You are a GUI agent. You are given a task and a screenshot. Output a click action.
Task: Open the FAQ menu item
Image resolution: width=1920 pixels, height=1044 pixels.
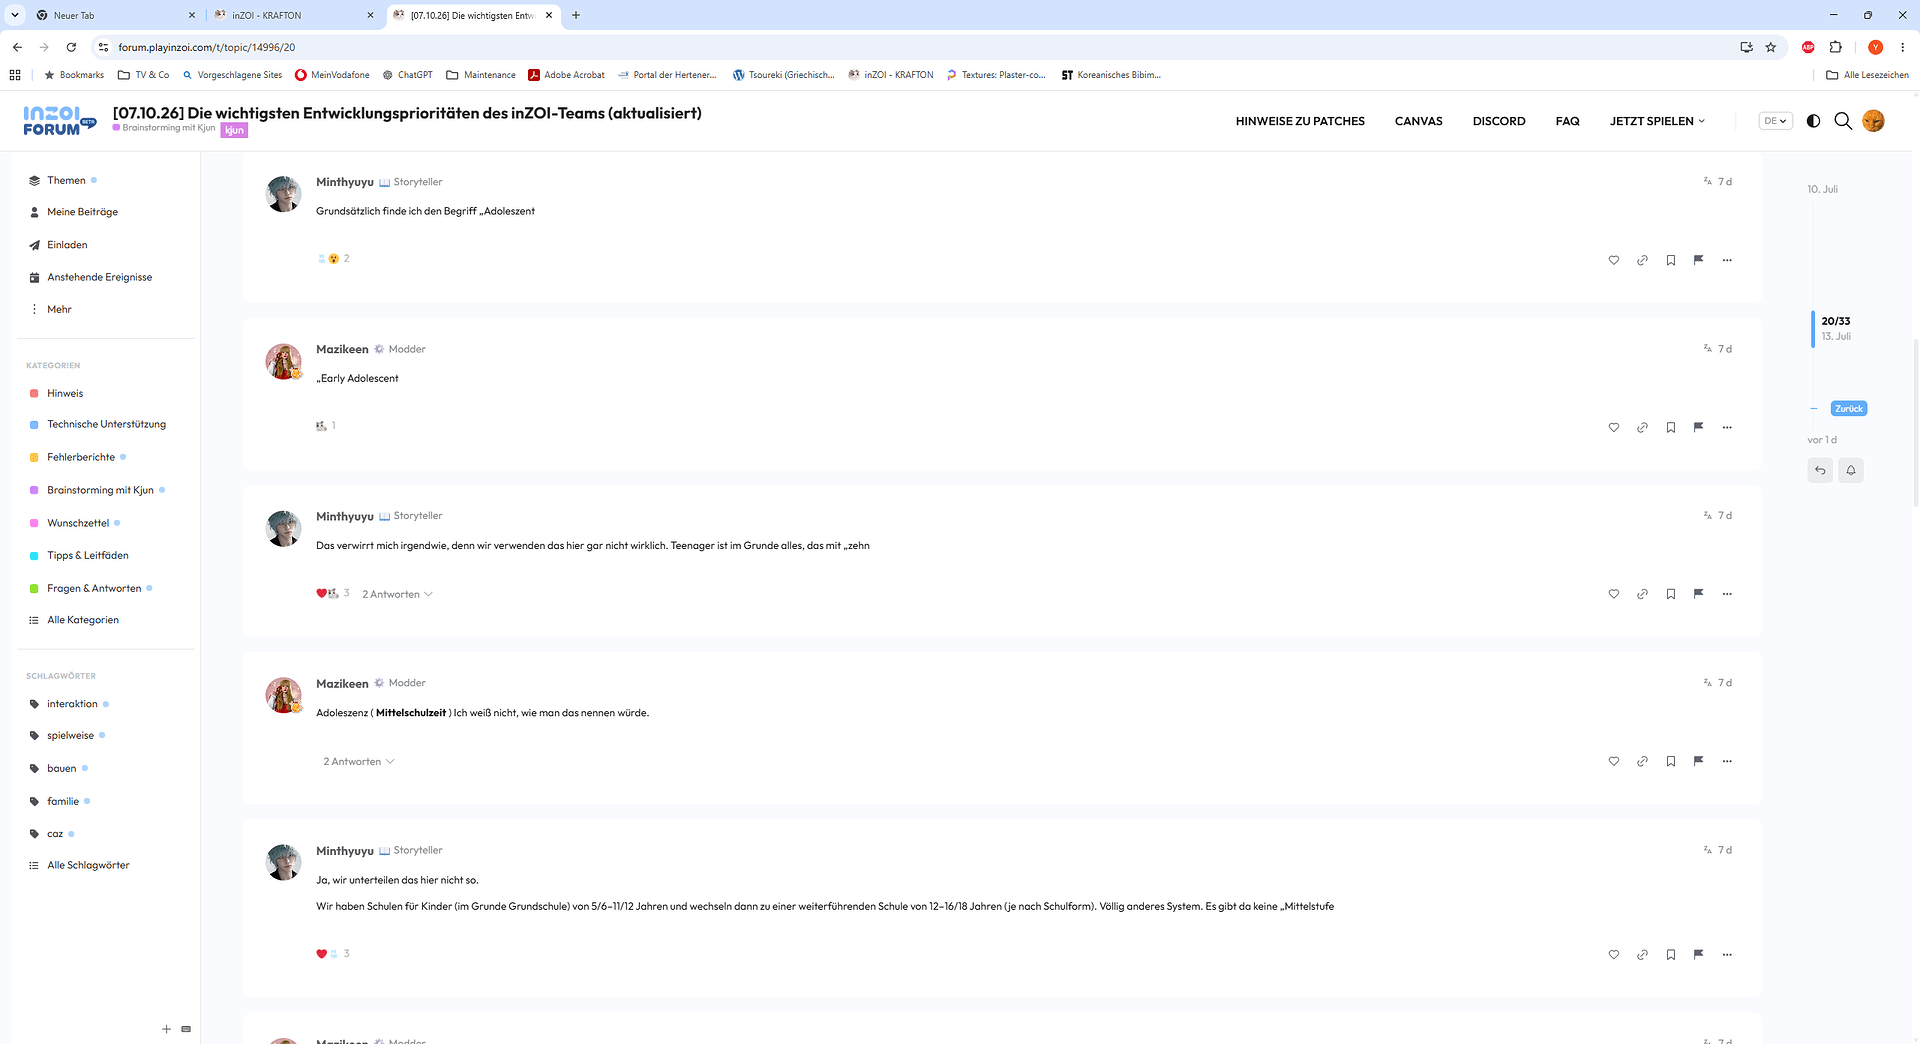click(1567, 121)
